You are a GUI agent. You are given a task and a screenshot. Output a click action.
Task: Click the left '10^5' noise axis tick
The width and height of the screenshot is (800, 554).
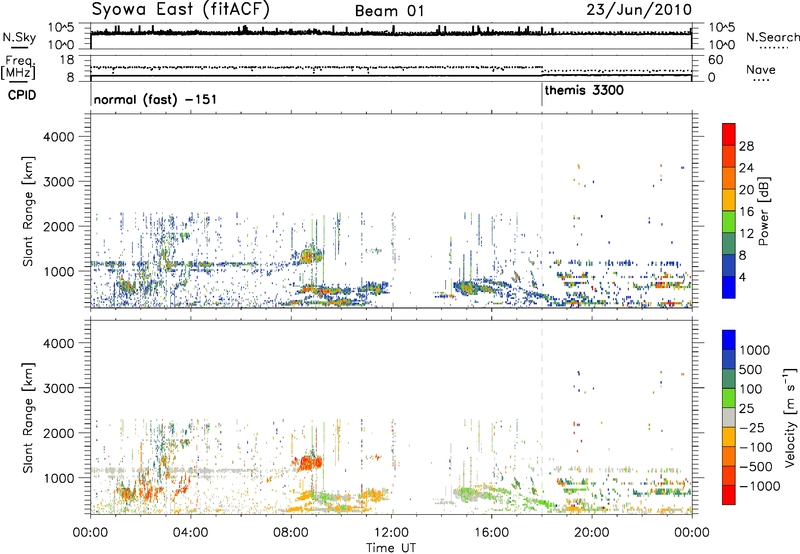point(61,28)
